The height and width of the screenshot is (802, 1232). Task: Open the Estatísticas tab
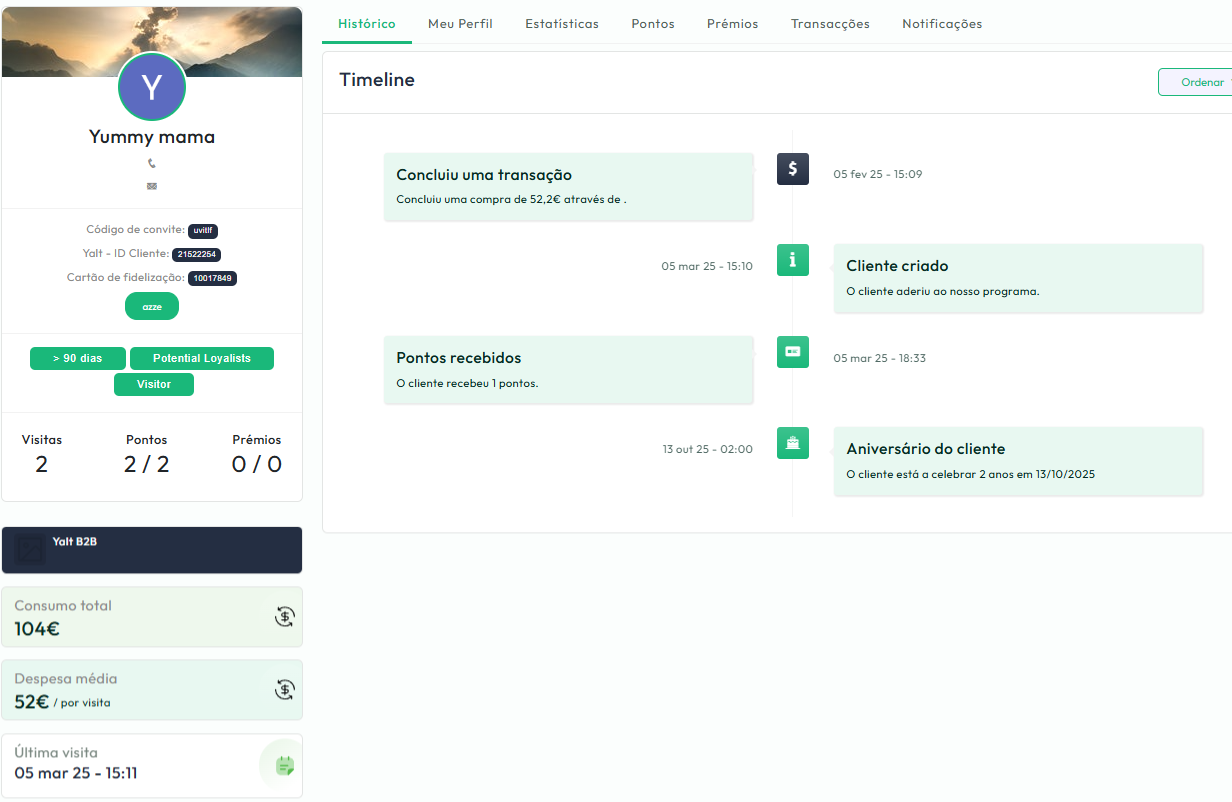pos(562,24)
